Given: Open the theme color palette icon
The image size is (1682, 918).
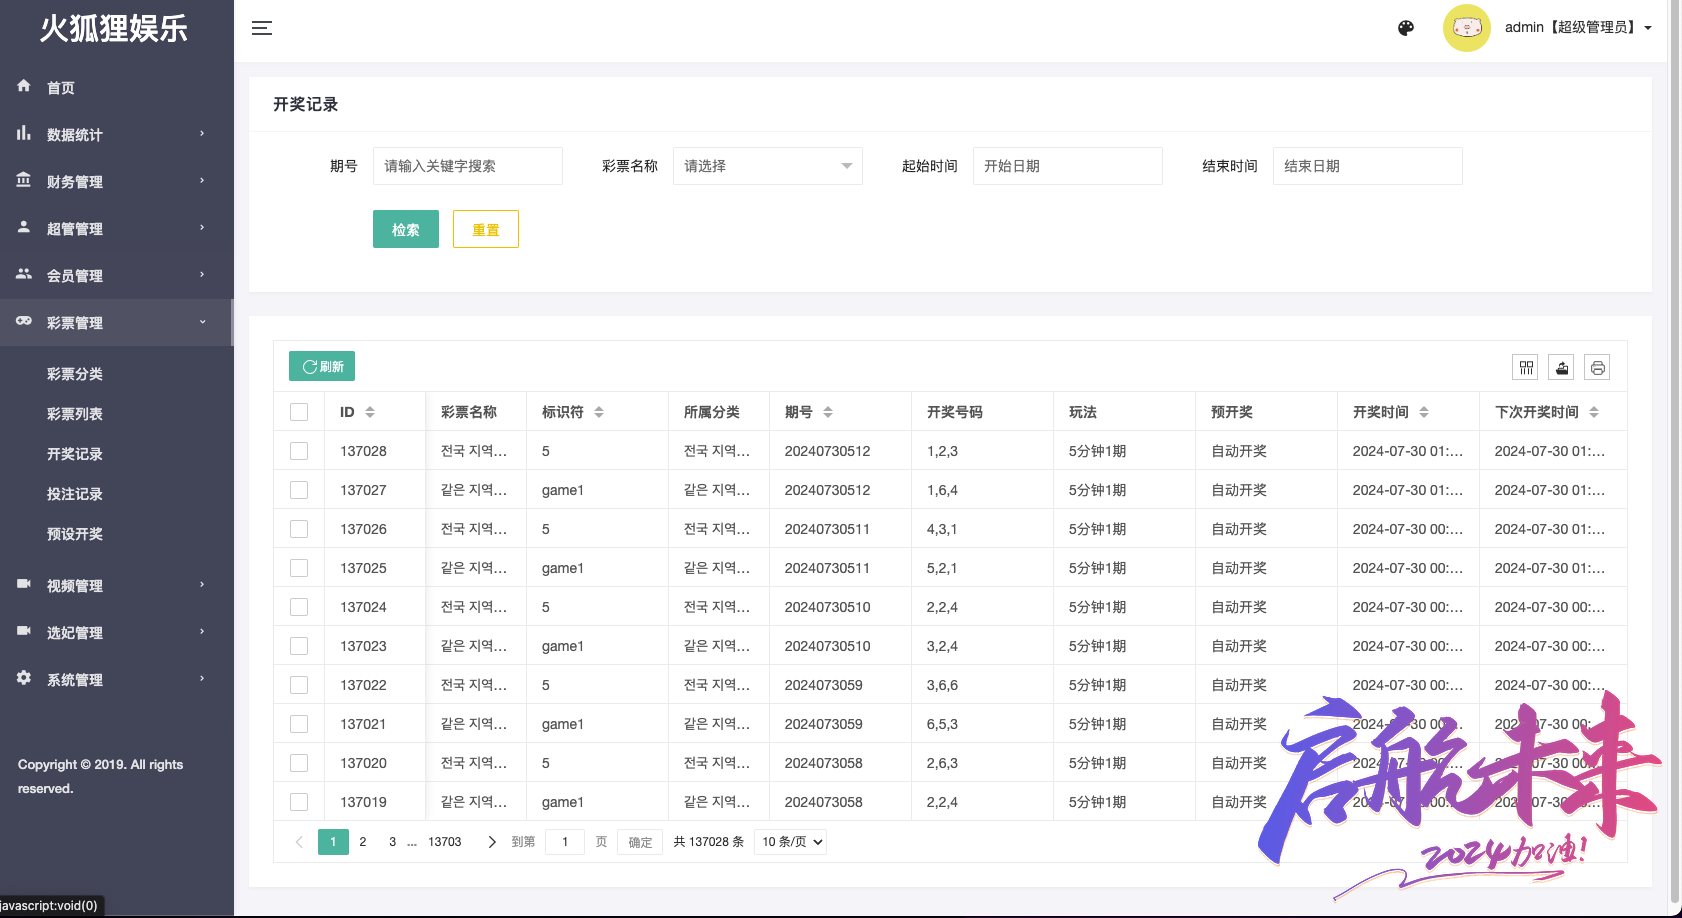Looking at the screenshot, I should tap(1406, 28).
